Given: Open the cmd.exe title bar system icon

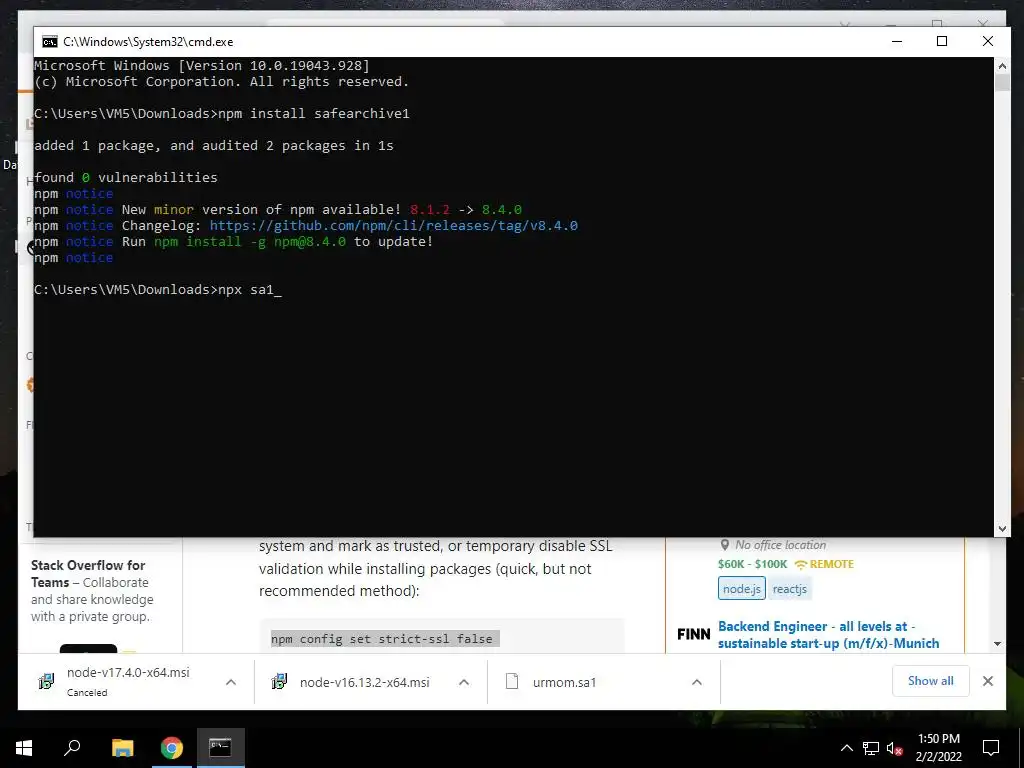Looking at the screenshot, I should (50, 42).
